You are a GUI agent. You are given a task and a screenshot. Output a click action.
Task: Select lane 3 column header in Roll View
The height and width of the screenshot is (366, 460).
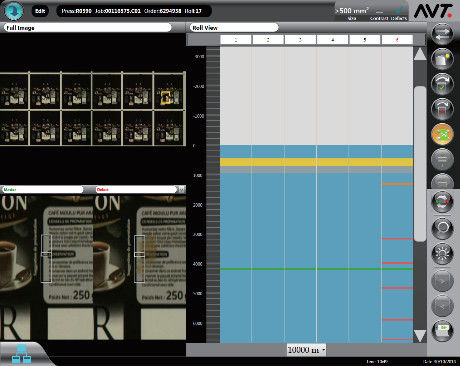point(300,40)
